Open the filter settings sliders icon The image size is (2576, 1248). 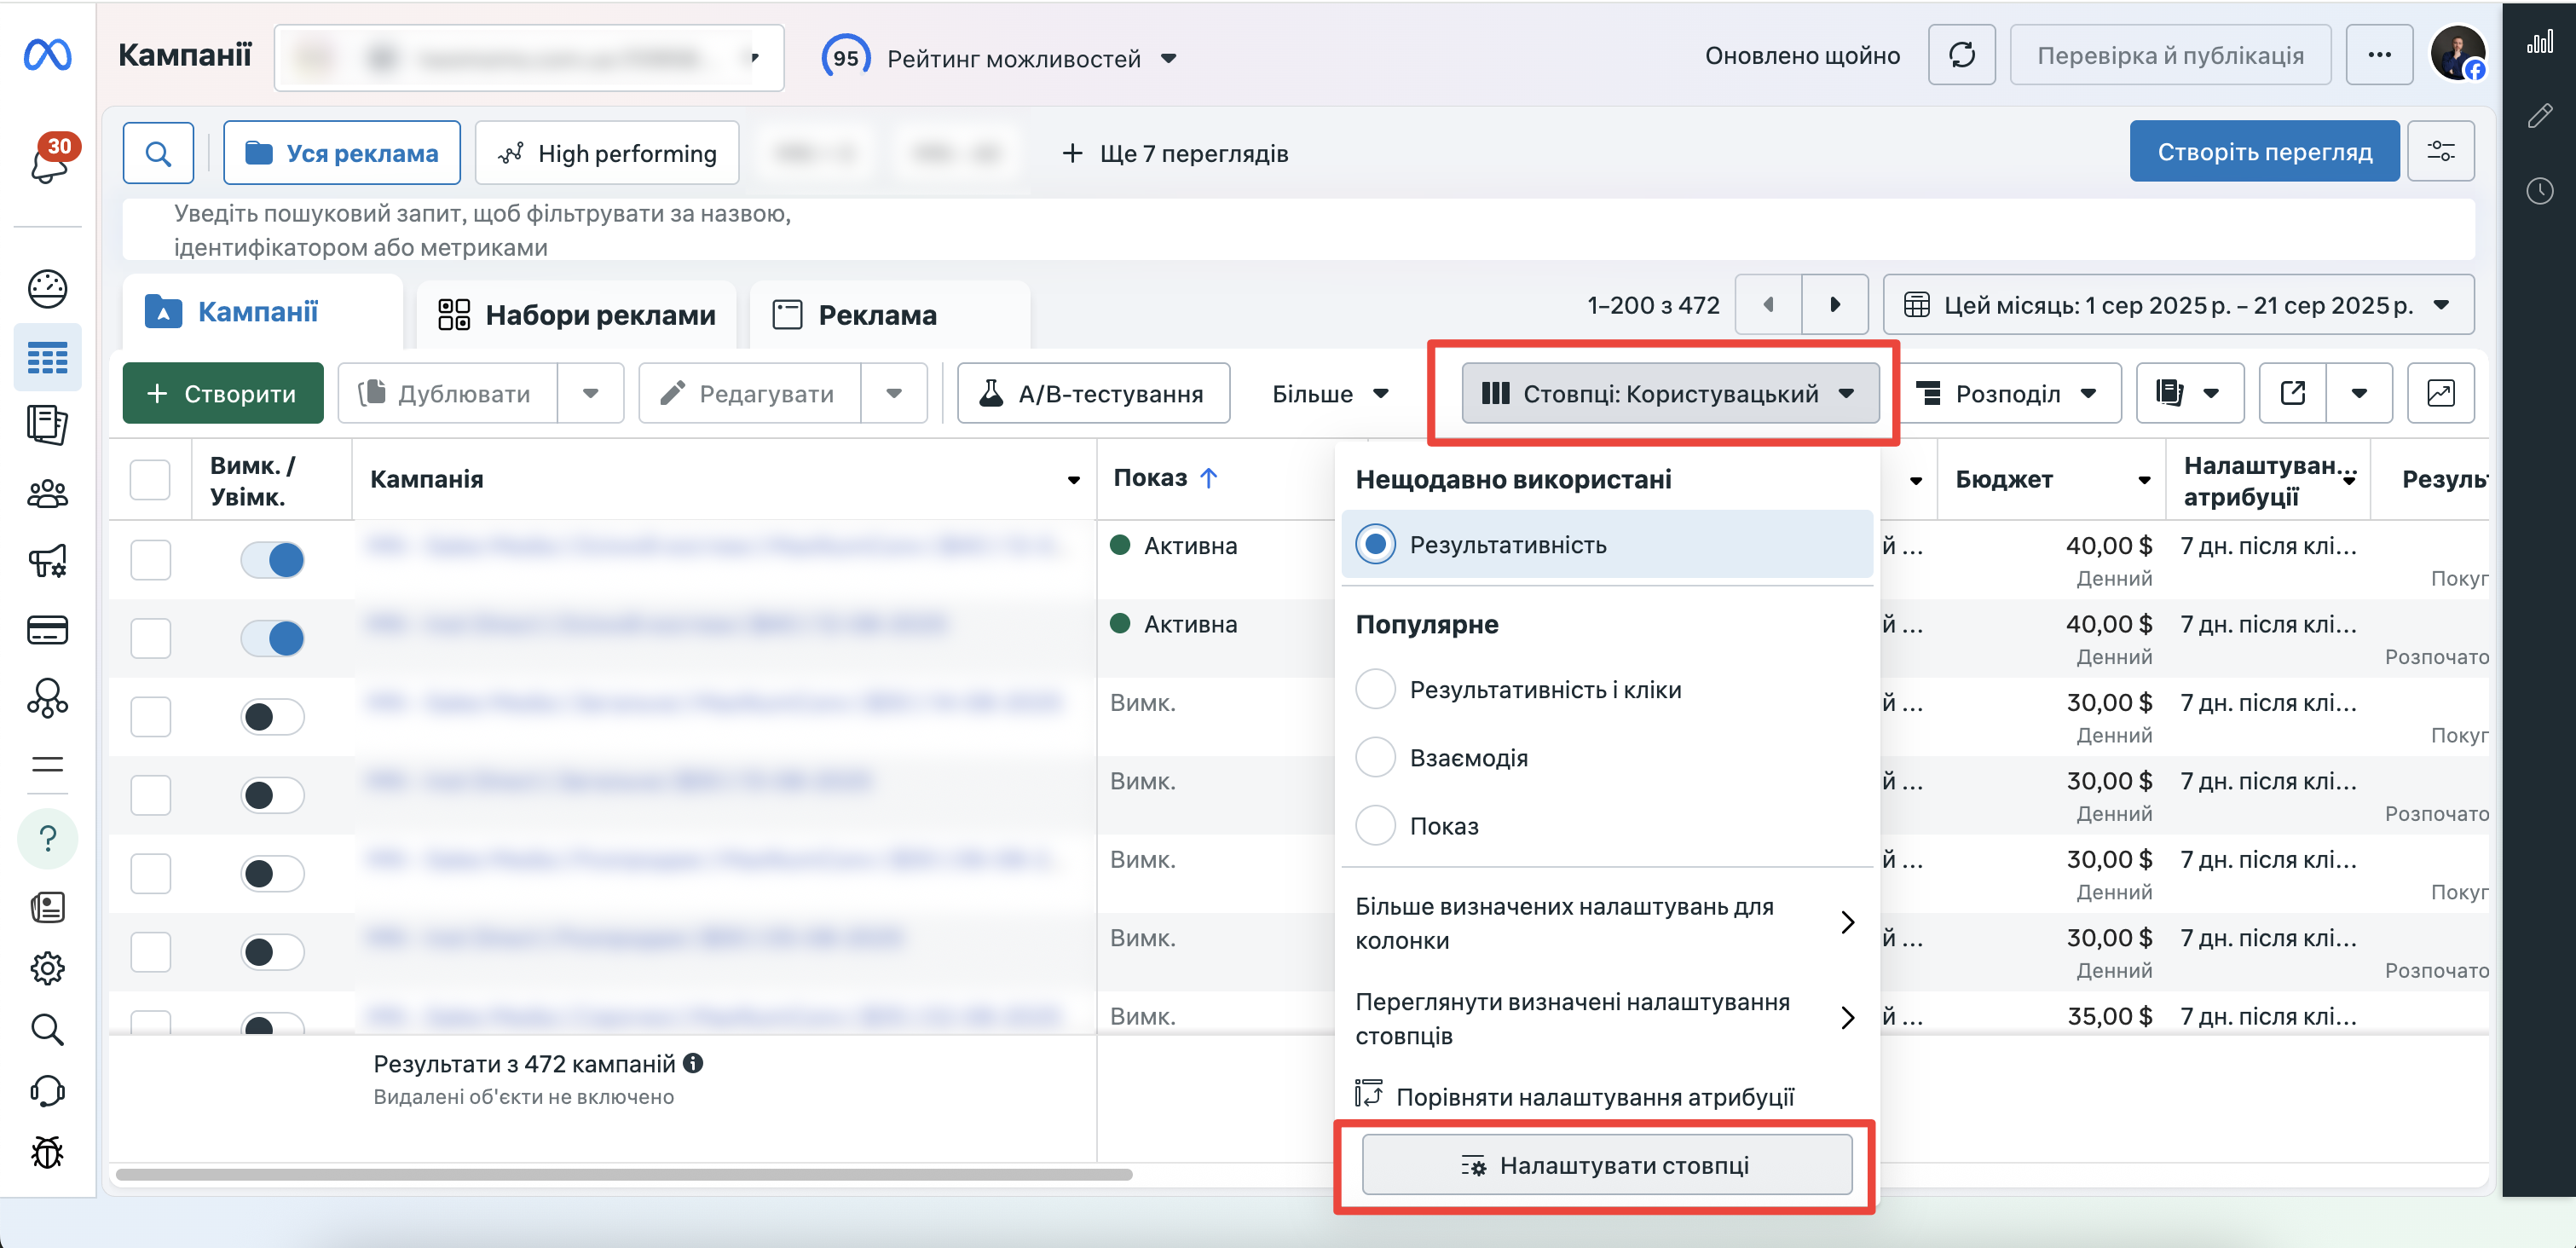point(2440,152)
